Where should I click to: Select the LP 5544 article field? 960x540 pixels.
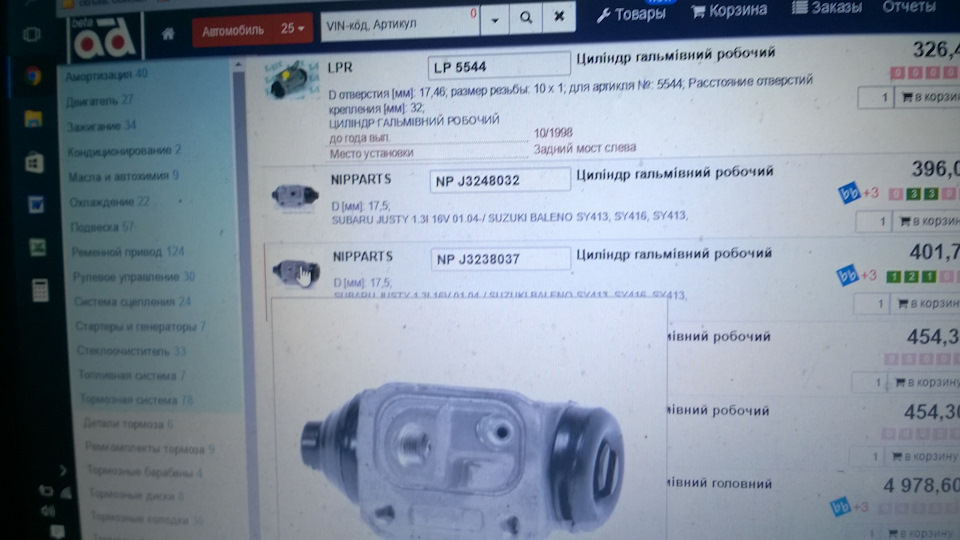point(499,66)
